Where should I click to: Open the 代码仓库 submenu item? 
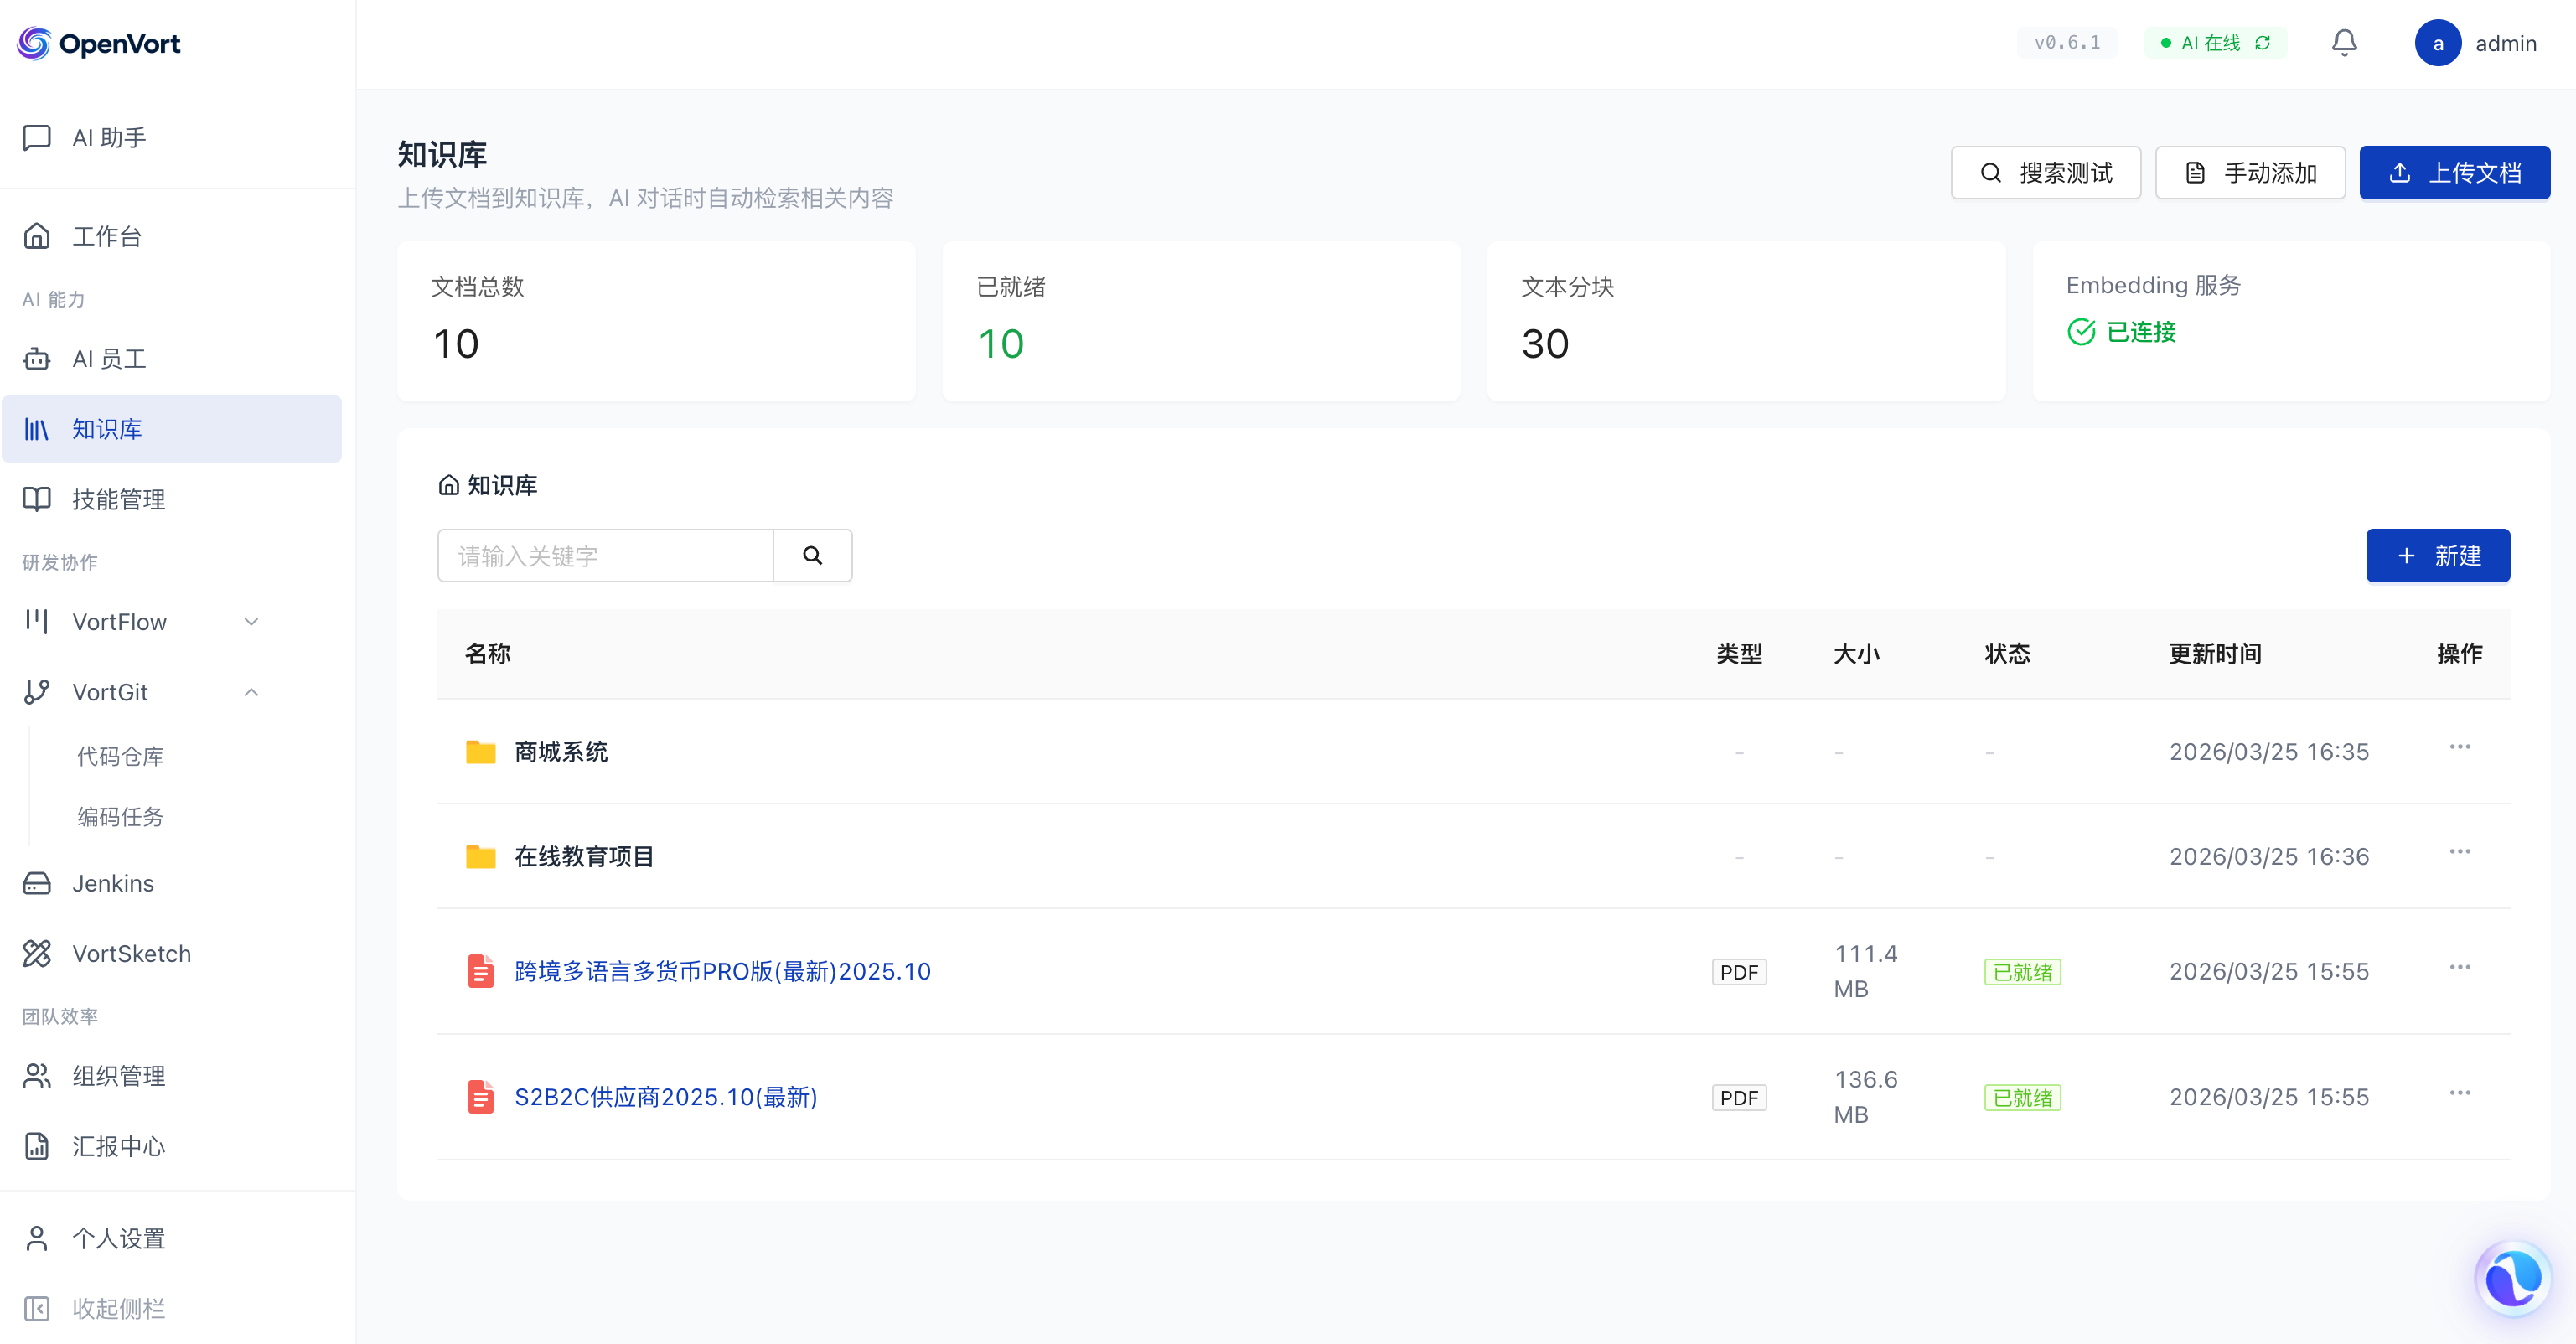(x=120, y=756)
